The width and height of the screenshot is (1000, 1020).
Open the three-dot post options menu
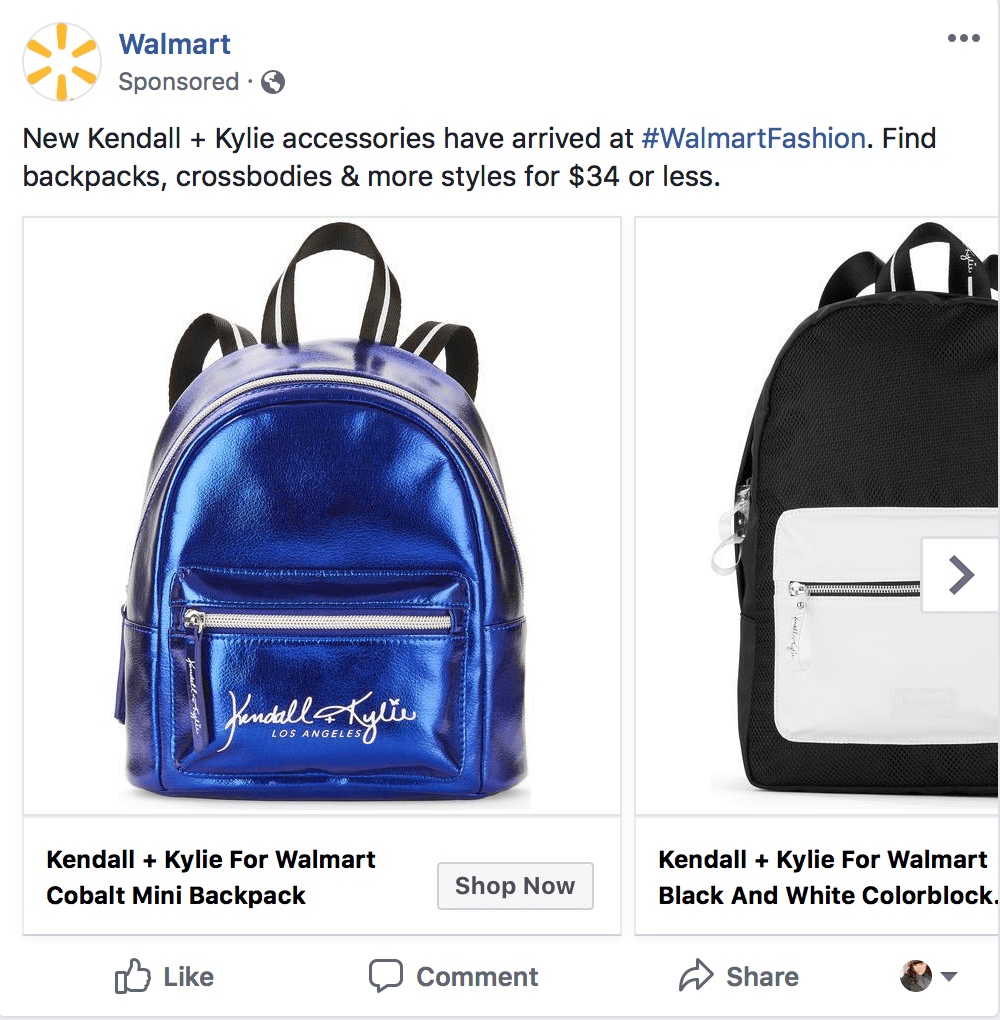coord(963,39)
